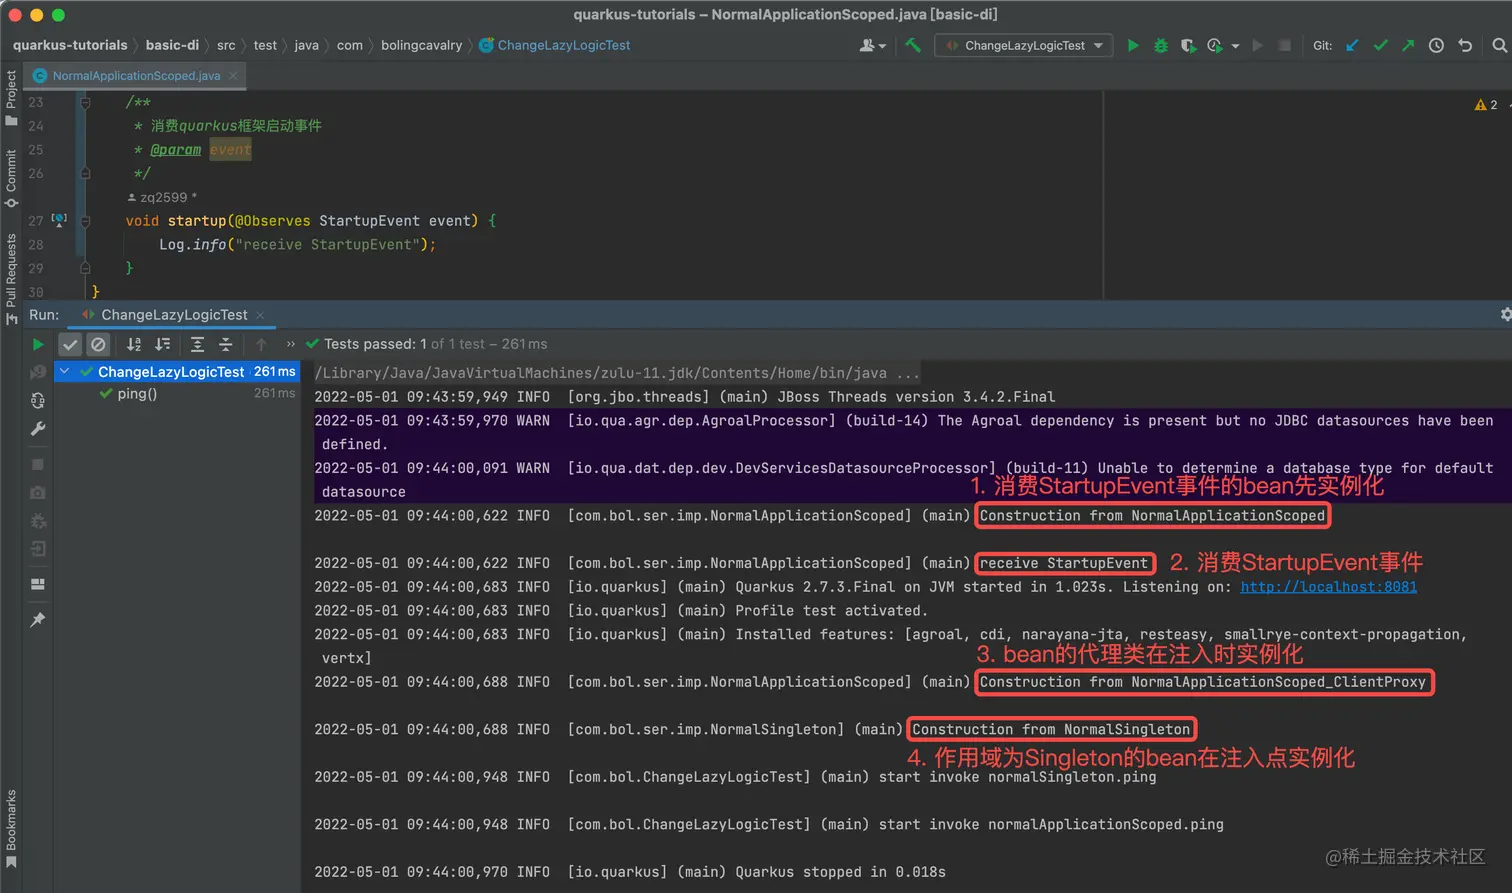Click the layout icon in Run sidebar
Image resolution: width=1512 pixels, height=893 pixels.
(x=38, y=584)
